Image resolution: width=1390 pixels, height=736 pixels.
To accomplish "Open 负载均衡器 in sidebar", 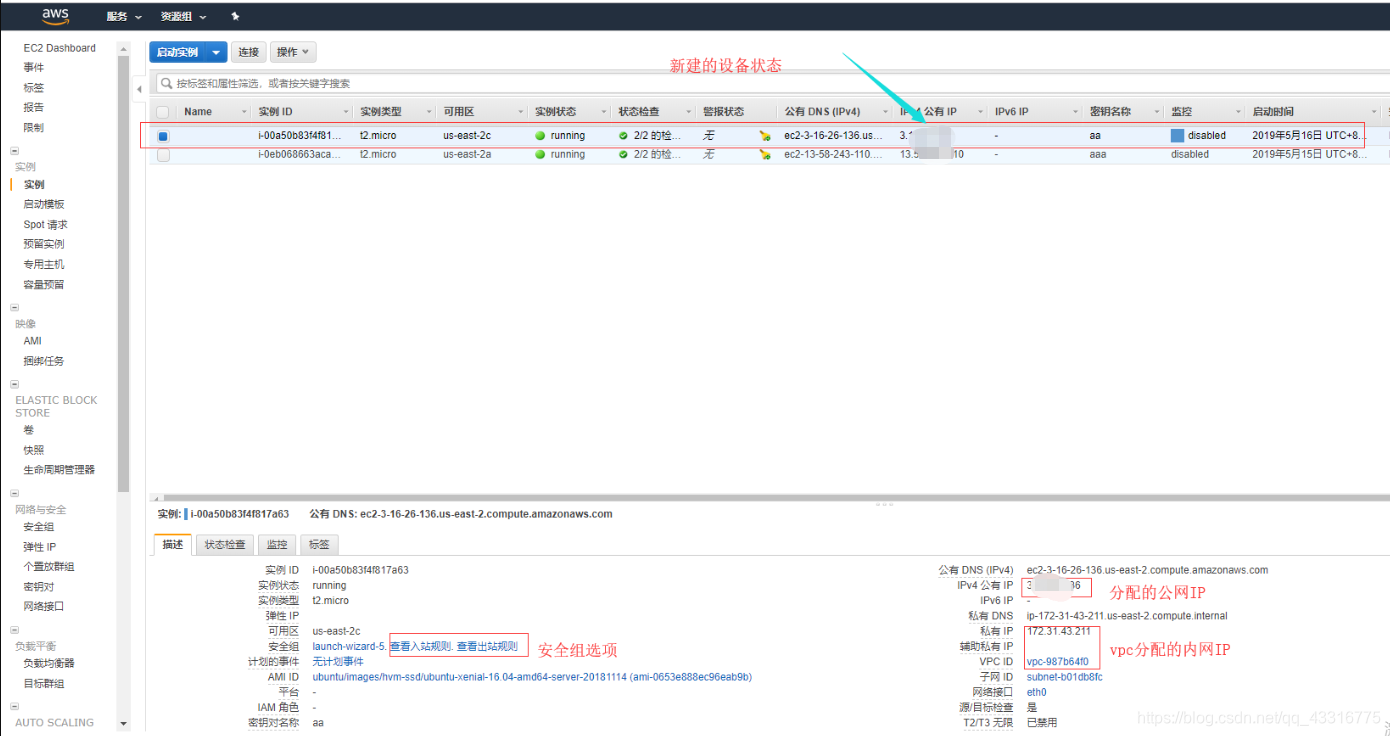I will tap(49, 663).
